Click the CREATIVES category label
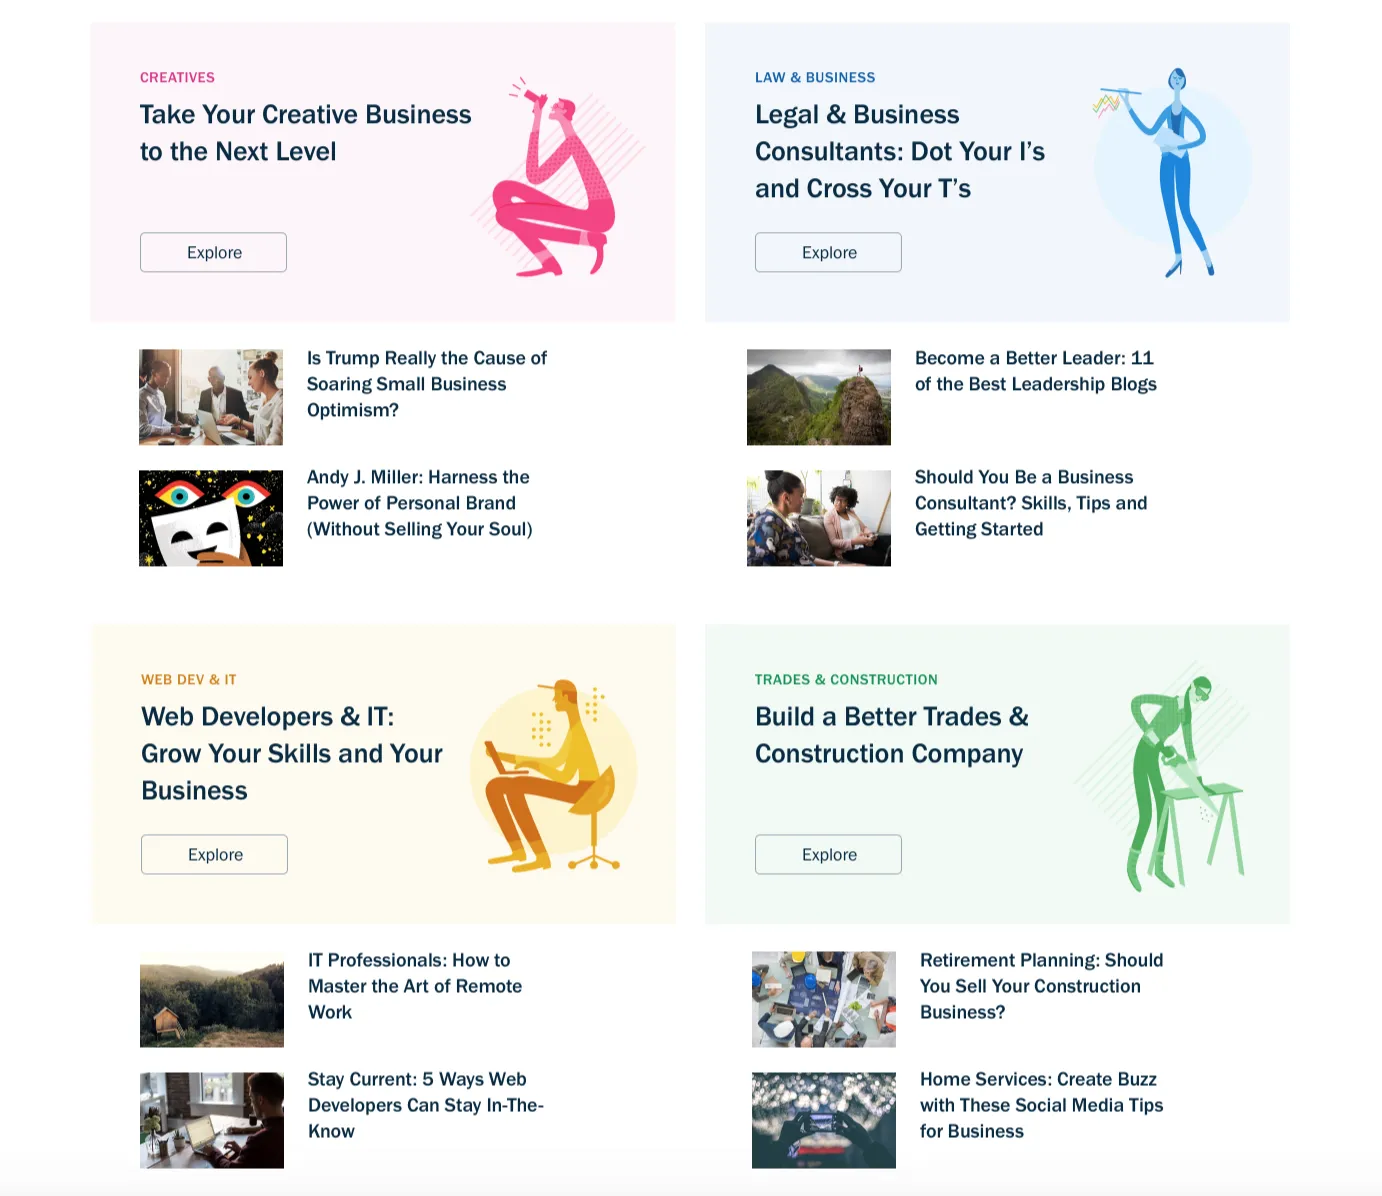 177,77
